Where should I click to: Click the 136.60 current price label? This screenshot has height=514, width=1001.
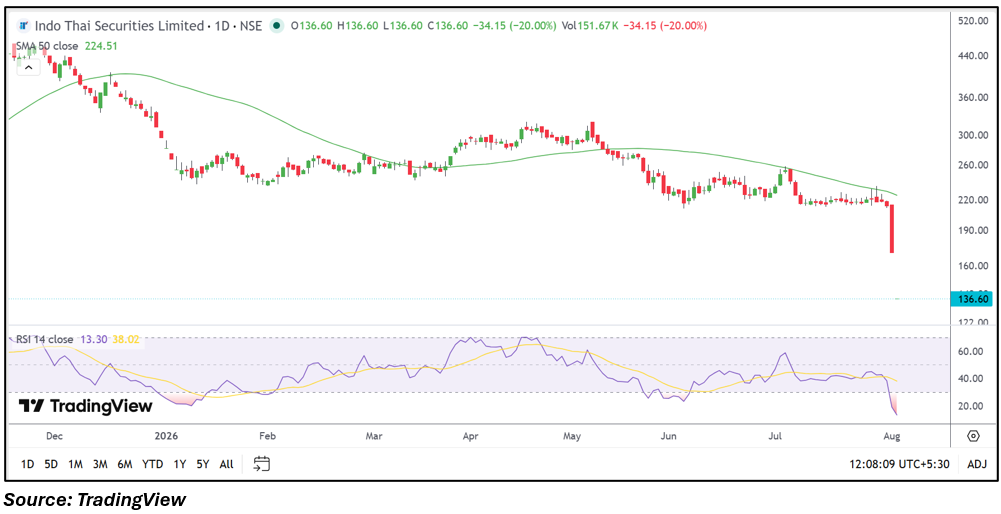tap(970, 299)
